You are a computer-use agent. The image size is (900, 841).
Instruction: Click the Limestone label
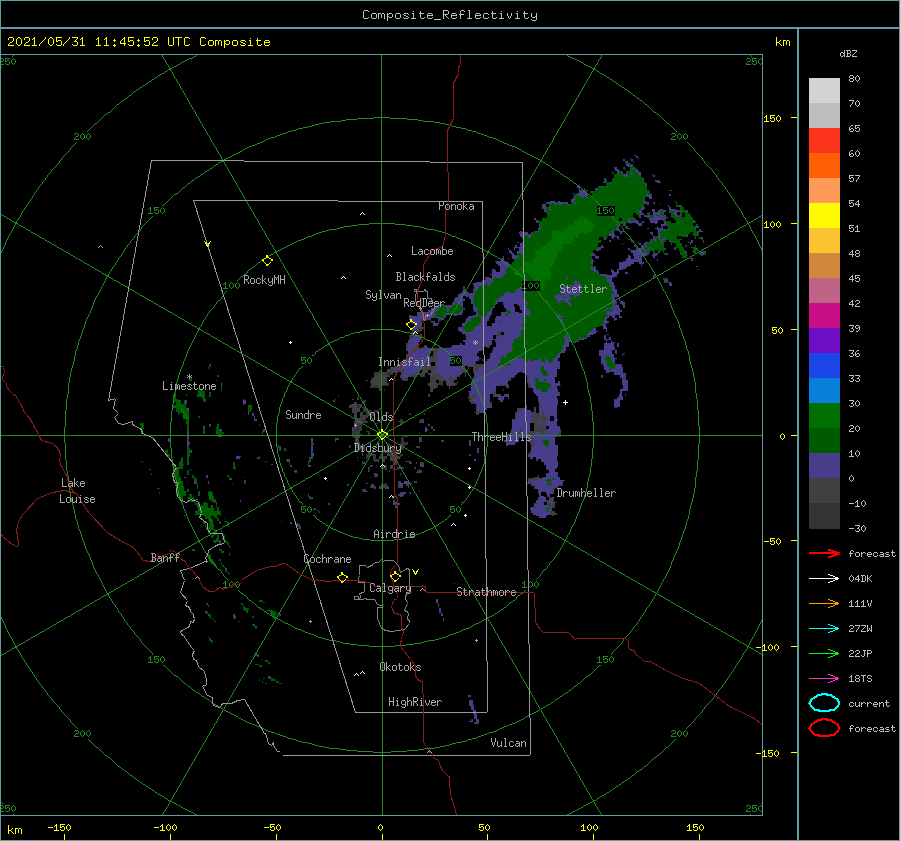pos(189,386)
